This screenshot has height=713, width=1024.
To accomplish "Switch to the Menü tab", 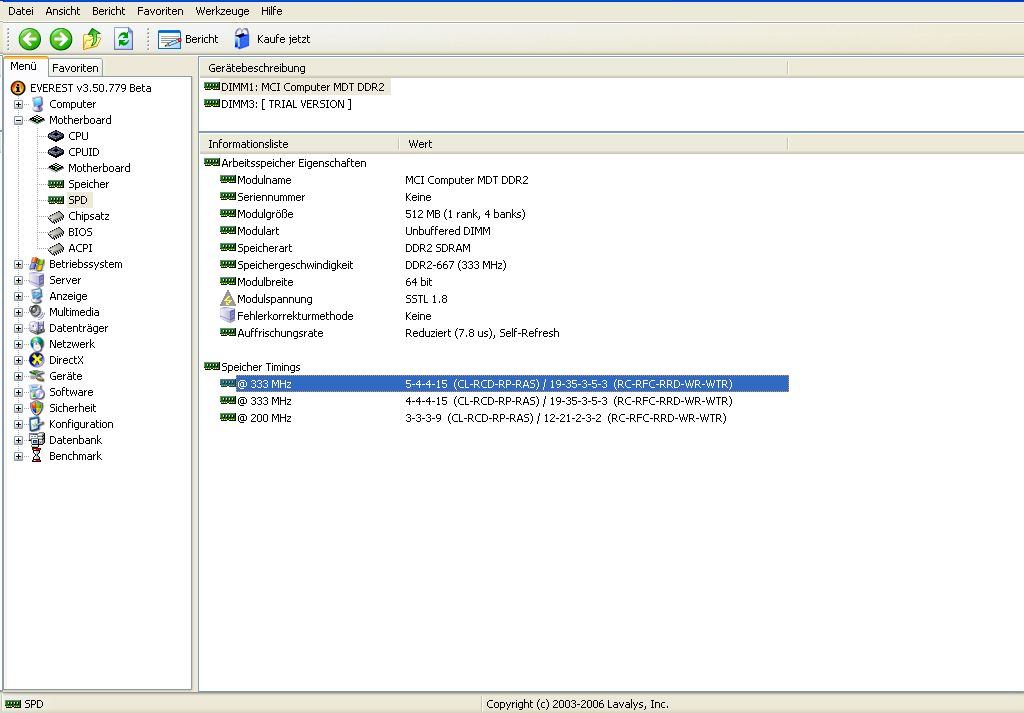I will click(x=24, y=67).
